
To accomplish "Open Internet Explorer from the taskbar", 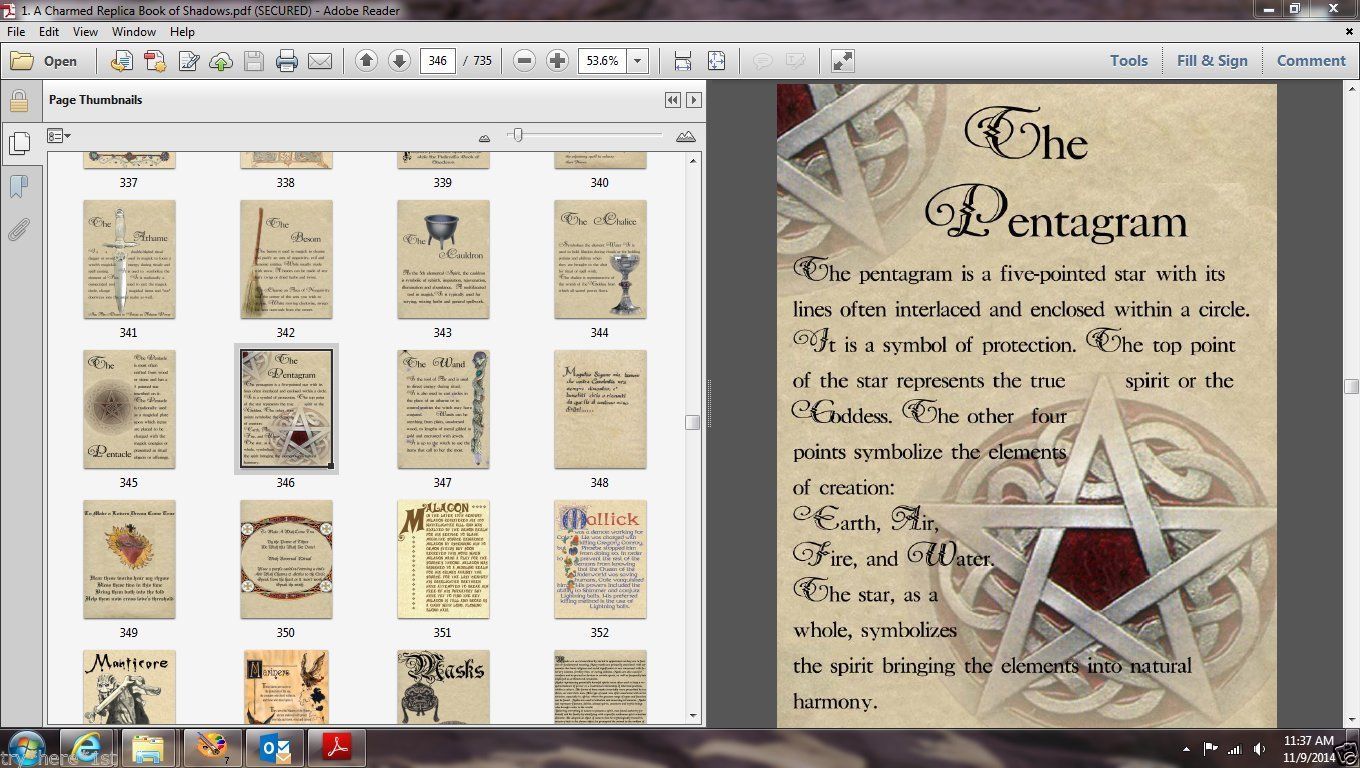I will point(88,748).
